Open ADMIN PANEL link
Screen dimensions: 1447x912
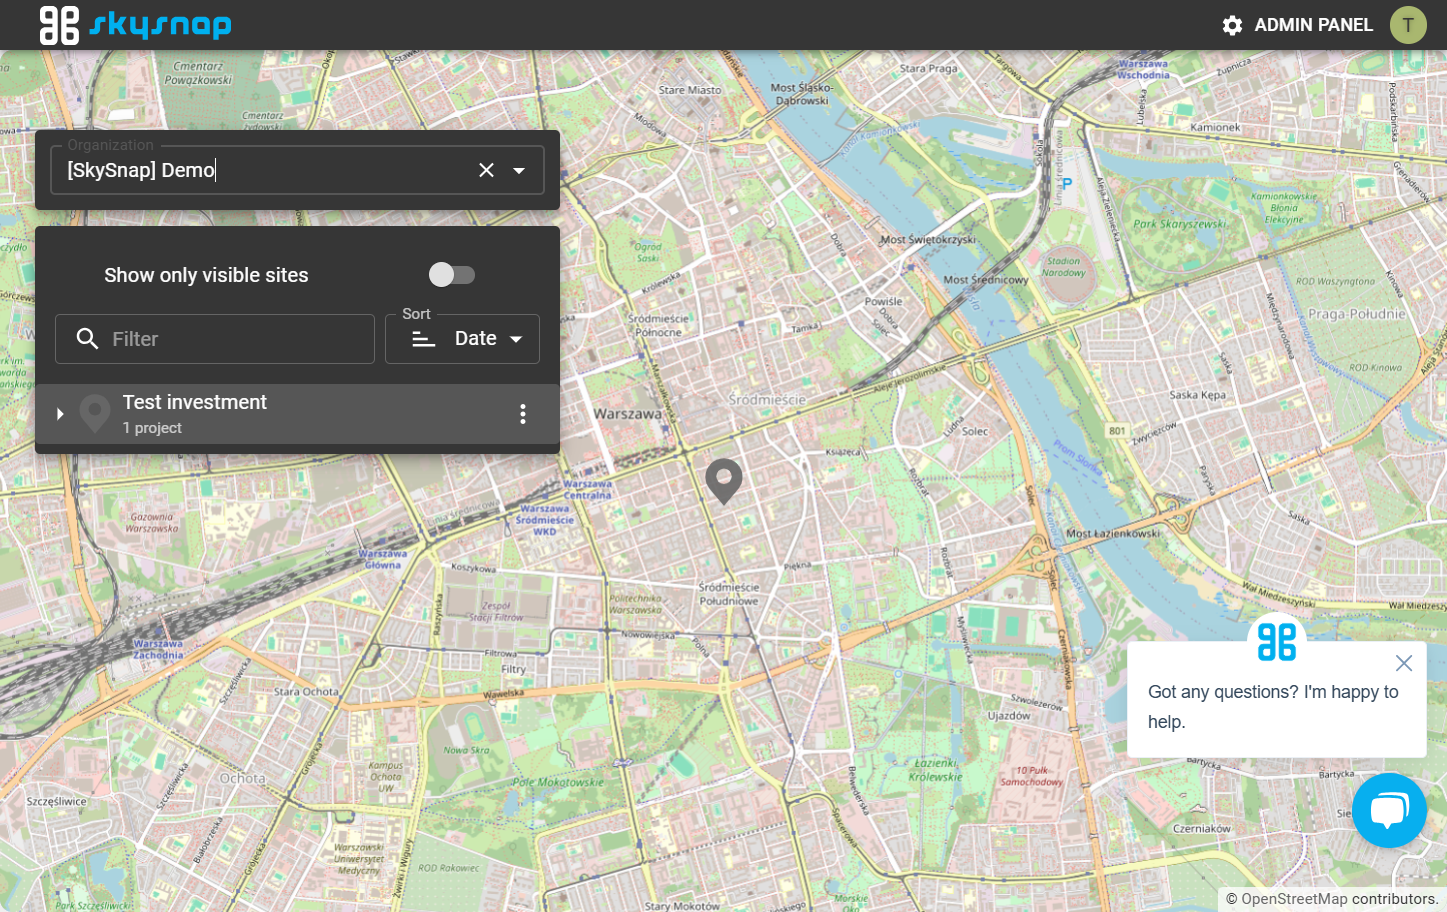click(1313, 25)
